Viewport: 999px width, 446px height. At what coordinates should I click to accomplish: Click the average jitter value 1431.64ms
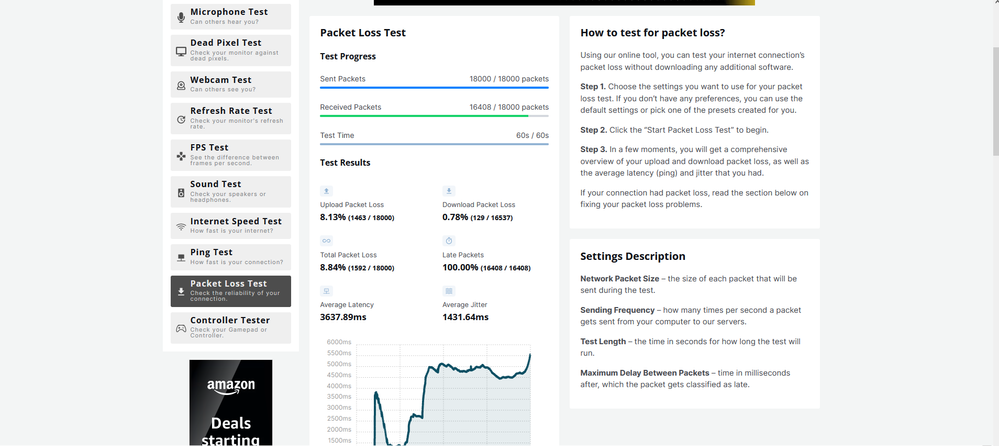[x=465, y=317]
